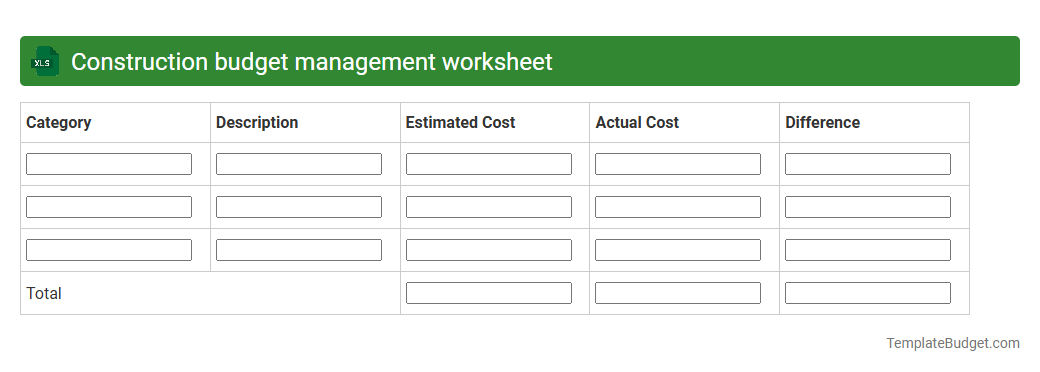The width and height of the screenshot is (1040, 372).
Task: Focus the first row Category input
Action: (109, 164)
